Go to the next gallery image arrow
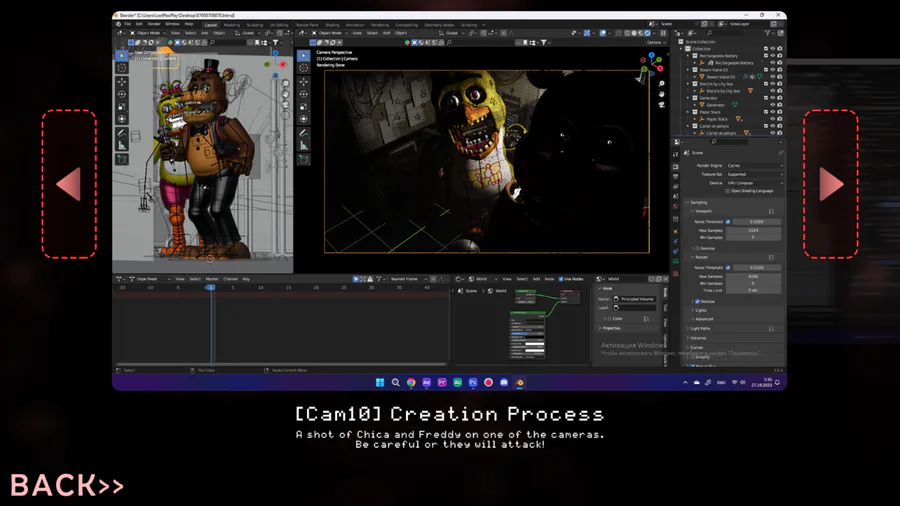900x506 pixels. point(831,184)
